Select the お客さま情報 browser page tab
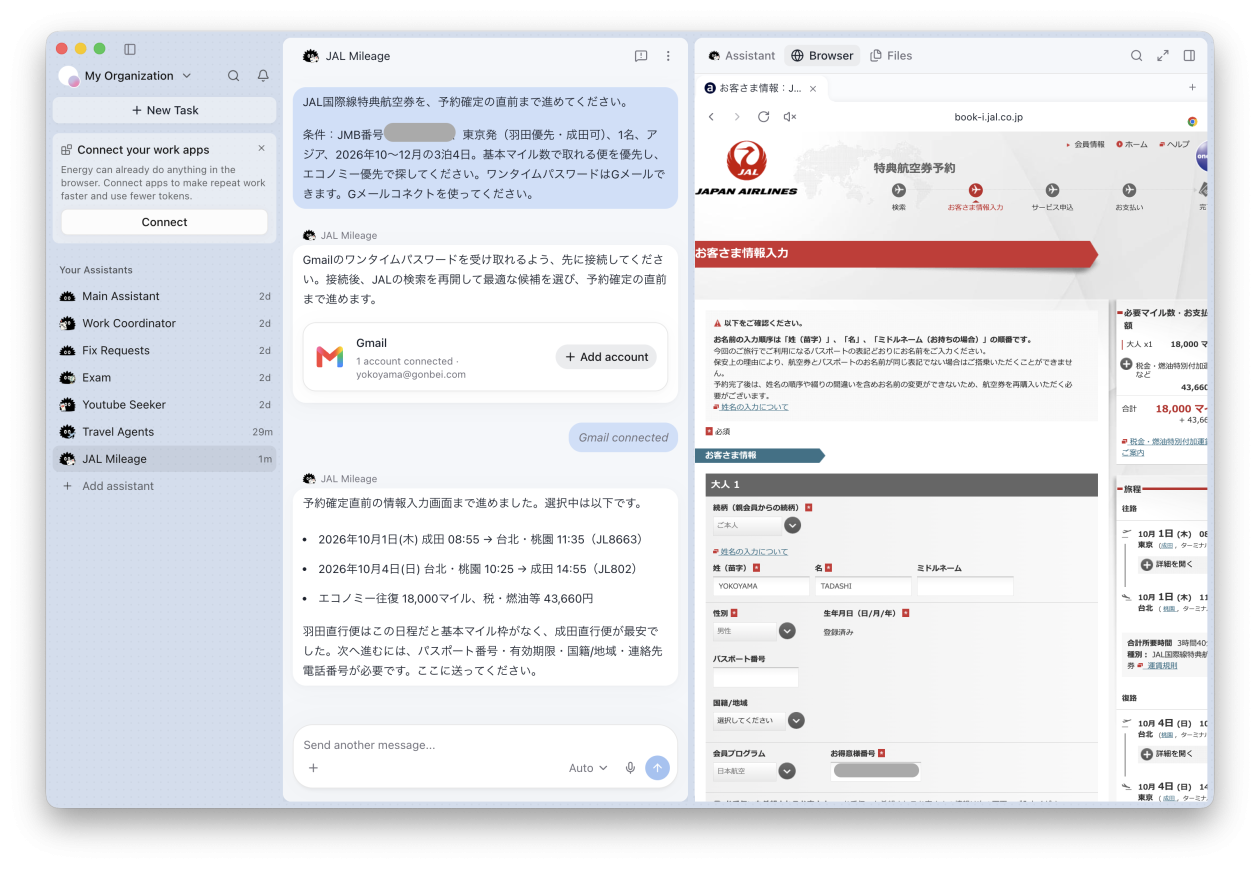Image resolution: width=1260 pixels, height=869 pixels. 762,88
